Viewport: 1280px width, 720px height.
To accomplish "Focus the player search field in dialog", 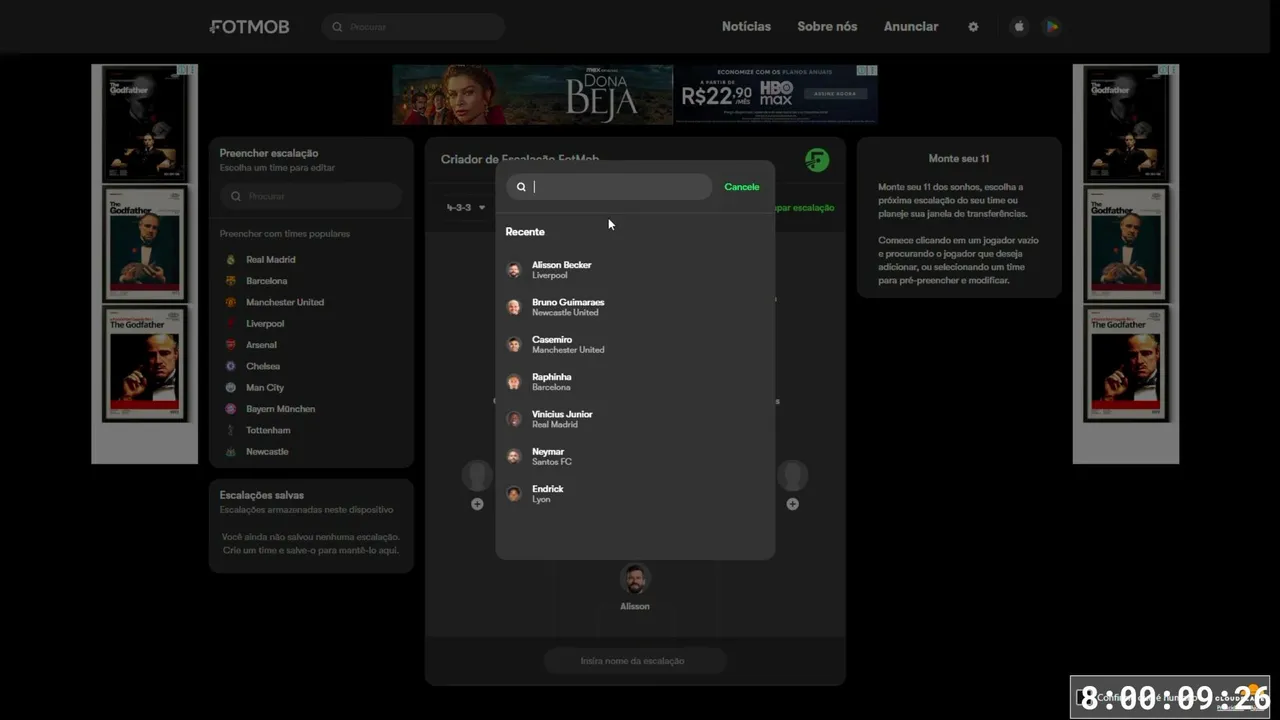I will pos(609,187).
